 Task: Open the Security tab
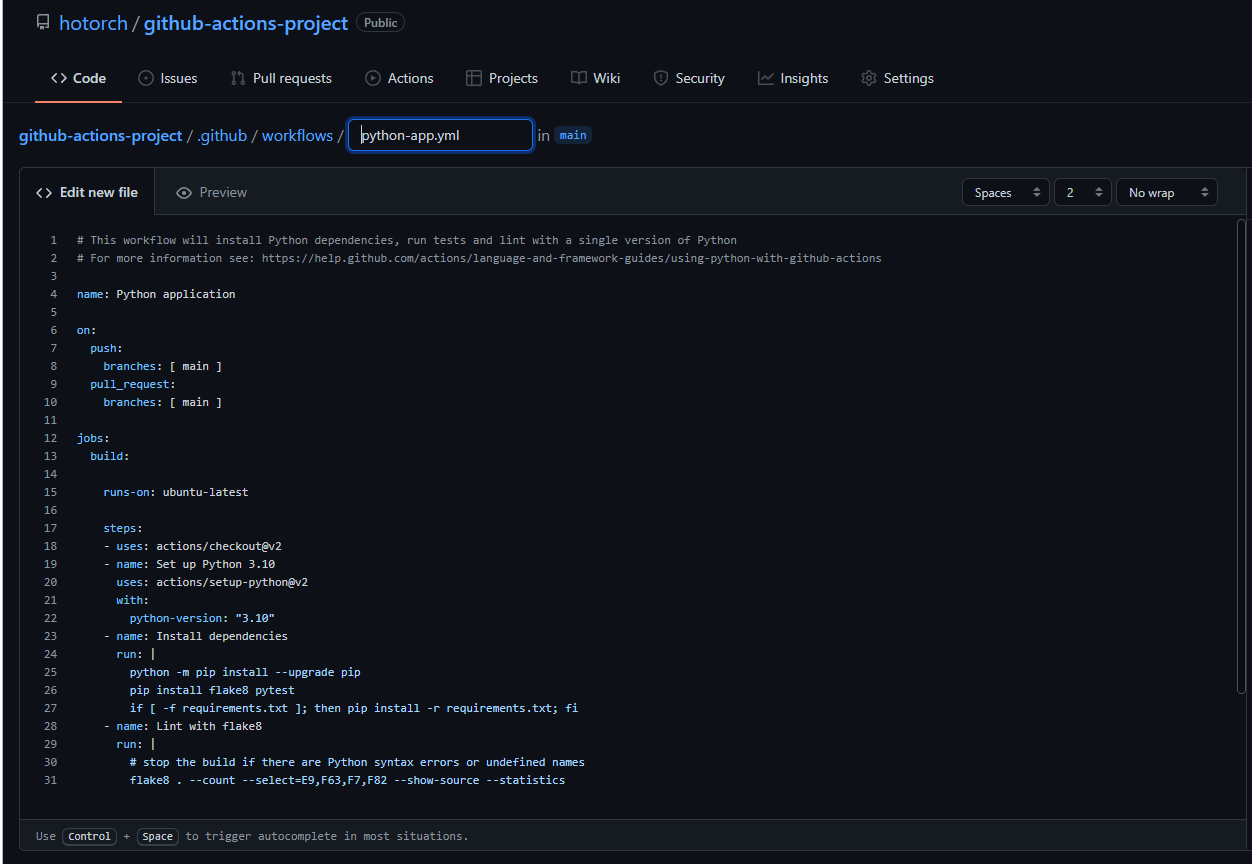click(x=689, y=78)
